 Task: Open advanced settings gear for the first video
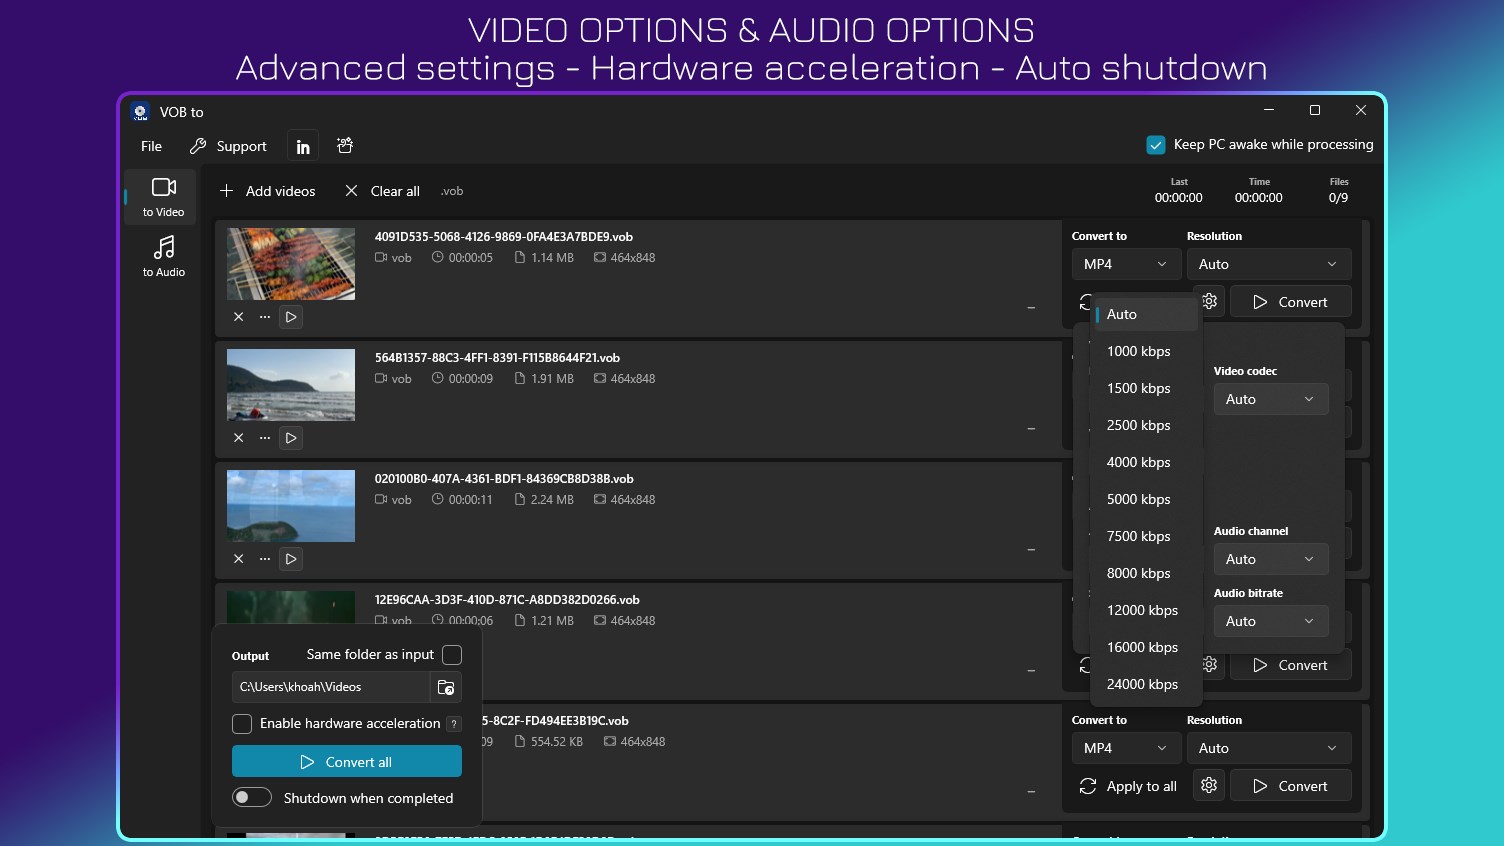(x=1208, y=300)
